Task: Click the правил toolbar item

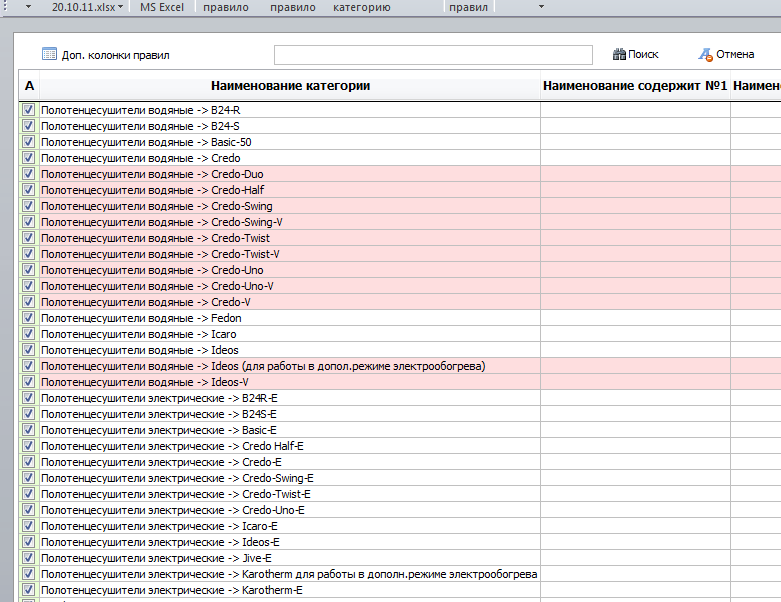Action: [468, 7]
